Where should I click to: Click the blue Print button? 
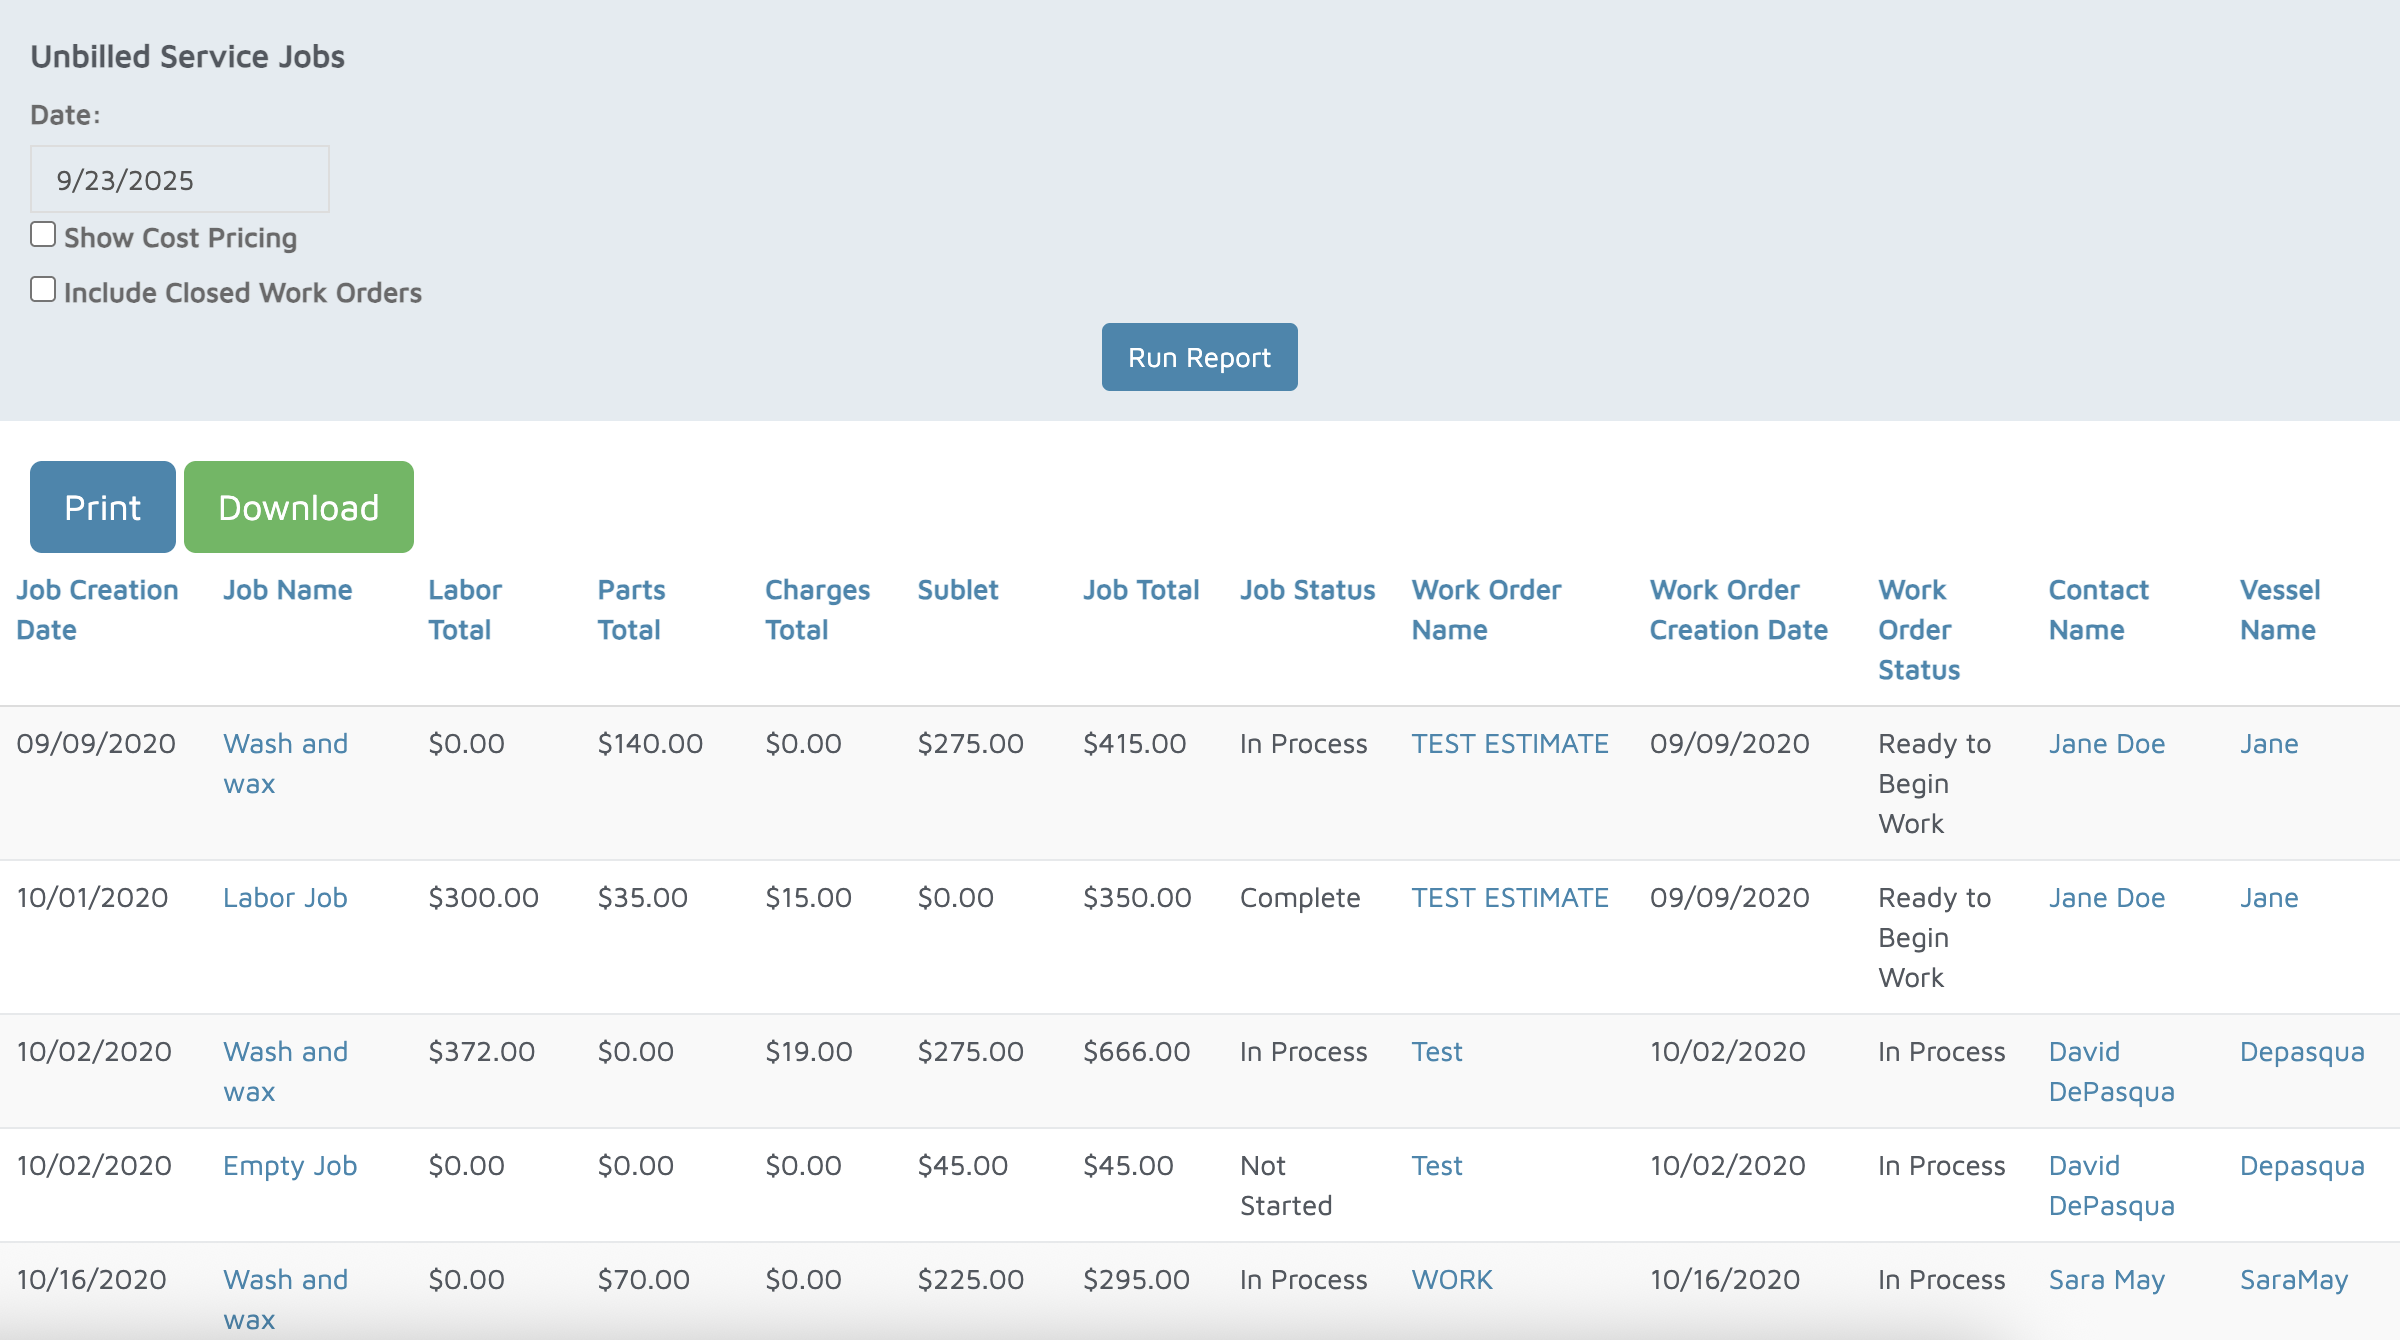point(103,507)
